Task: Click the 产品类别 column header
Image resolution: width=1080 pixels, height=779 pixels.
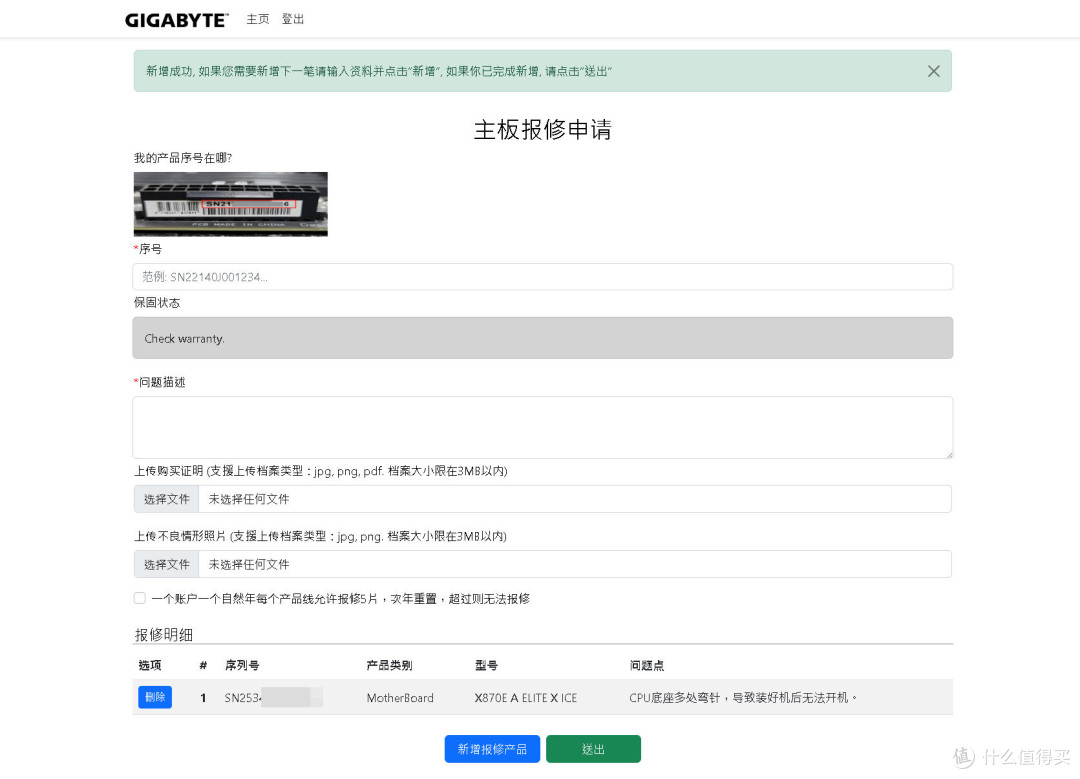Action: coord(389,665)
